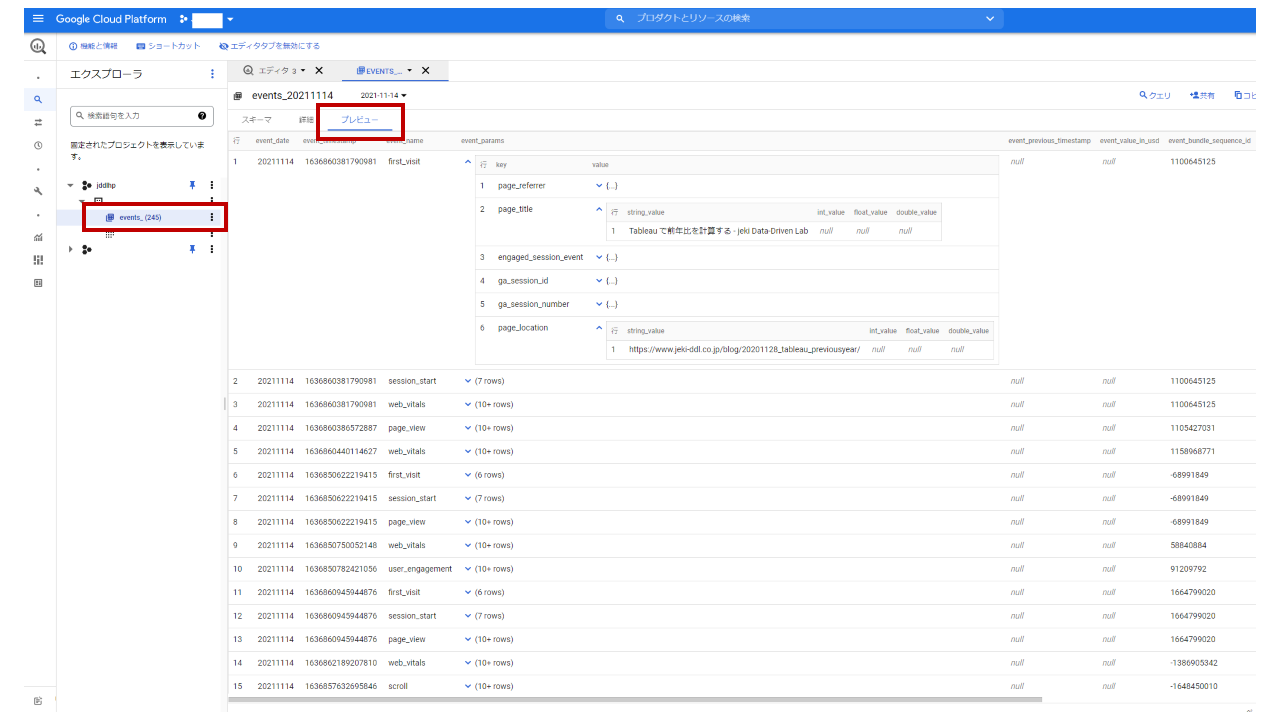Click the 共有 share button

(1202, 94)
